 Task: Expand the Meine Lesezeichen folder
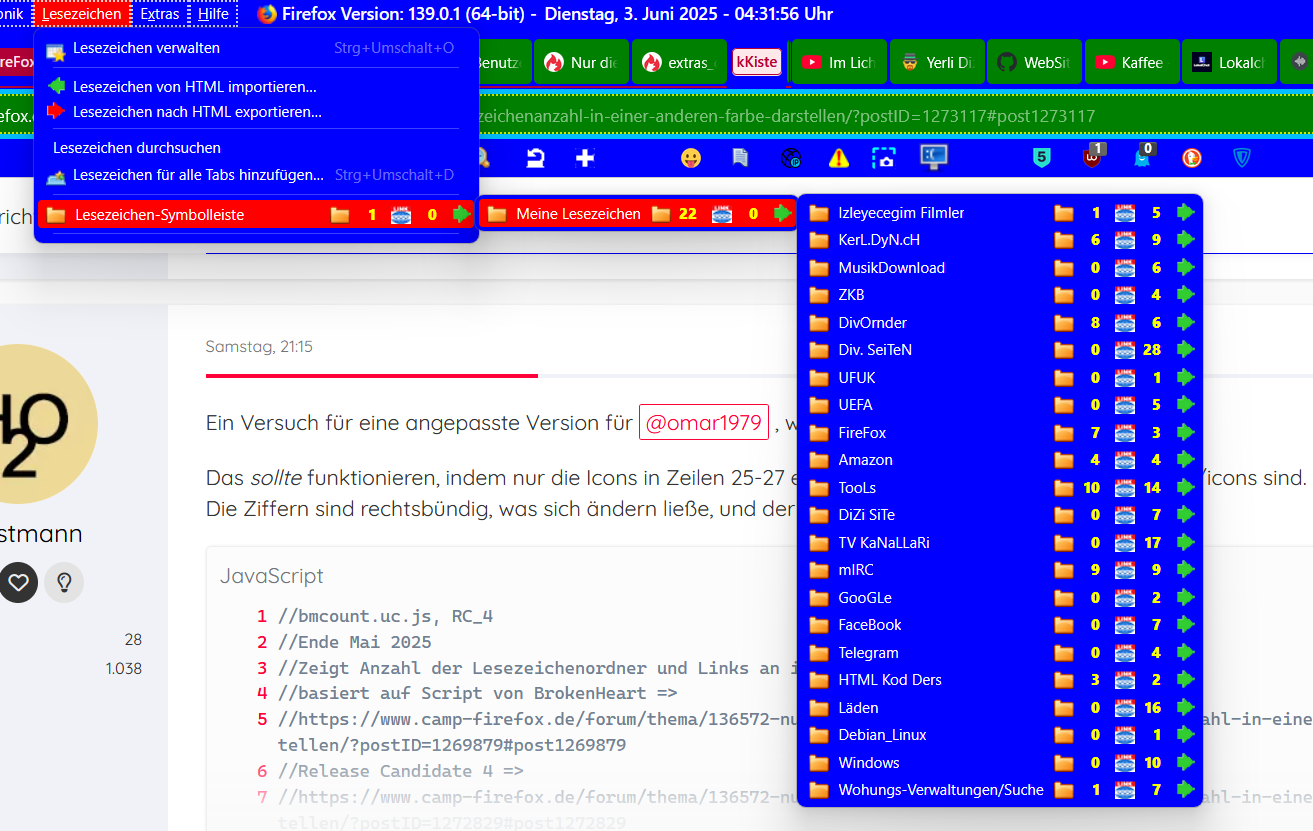coord(637,213)
